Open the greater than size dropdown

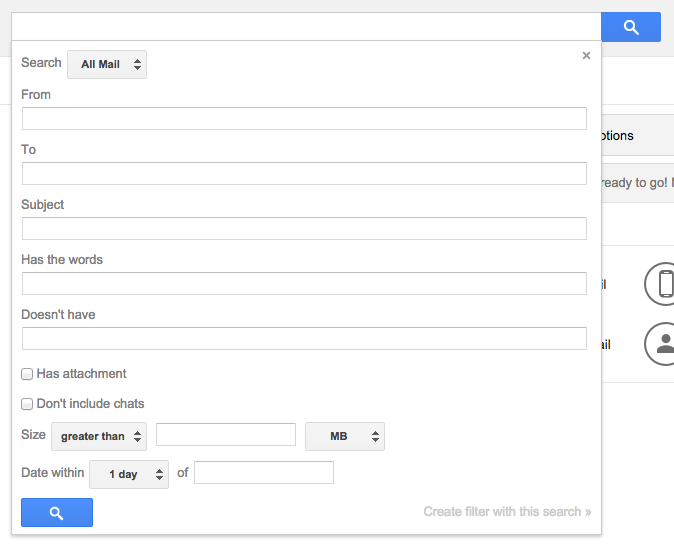(99, 437)
